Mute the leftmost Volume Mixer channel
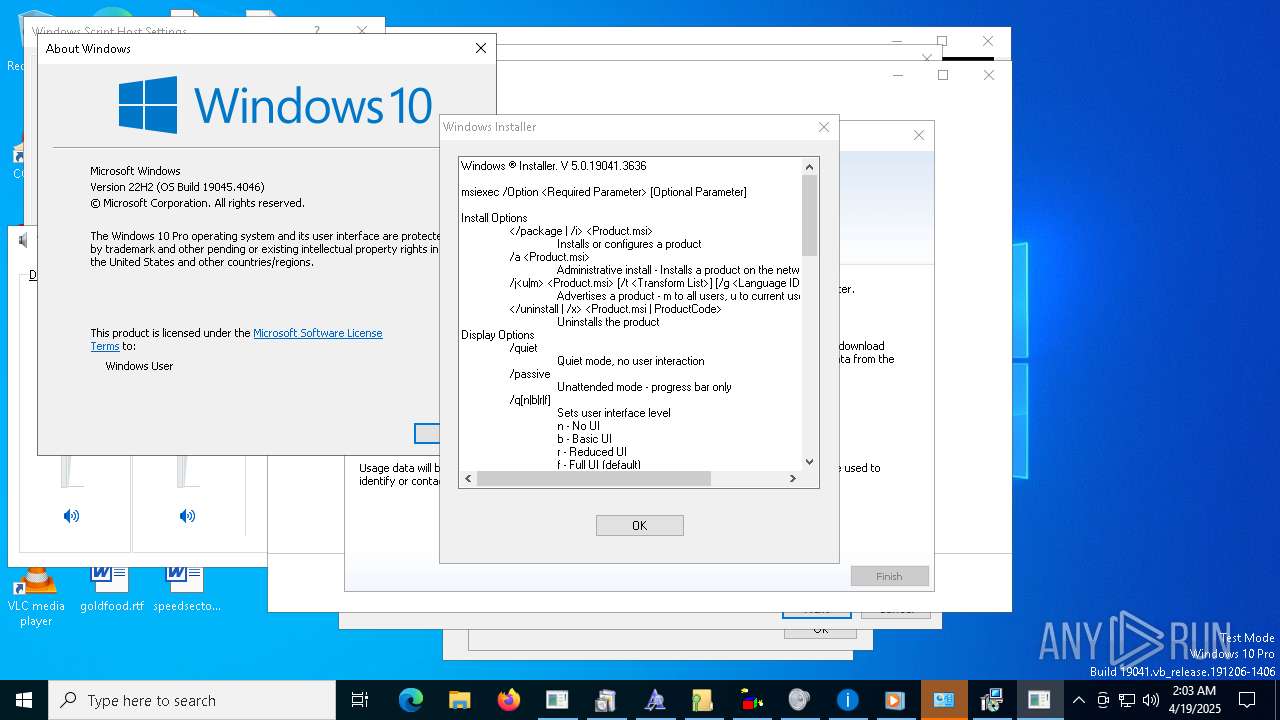 click(71, 516)
